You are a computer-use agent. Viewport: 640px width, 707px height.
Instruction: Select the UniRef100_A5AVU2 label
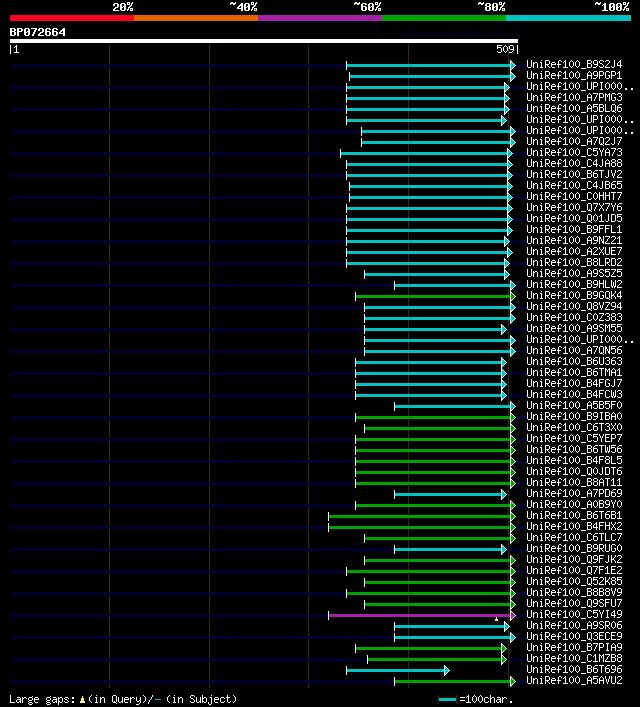[x=574, y=680]
